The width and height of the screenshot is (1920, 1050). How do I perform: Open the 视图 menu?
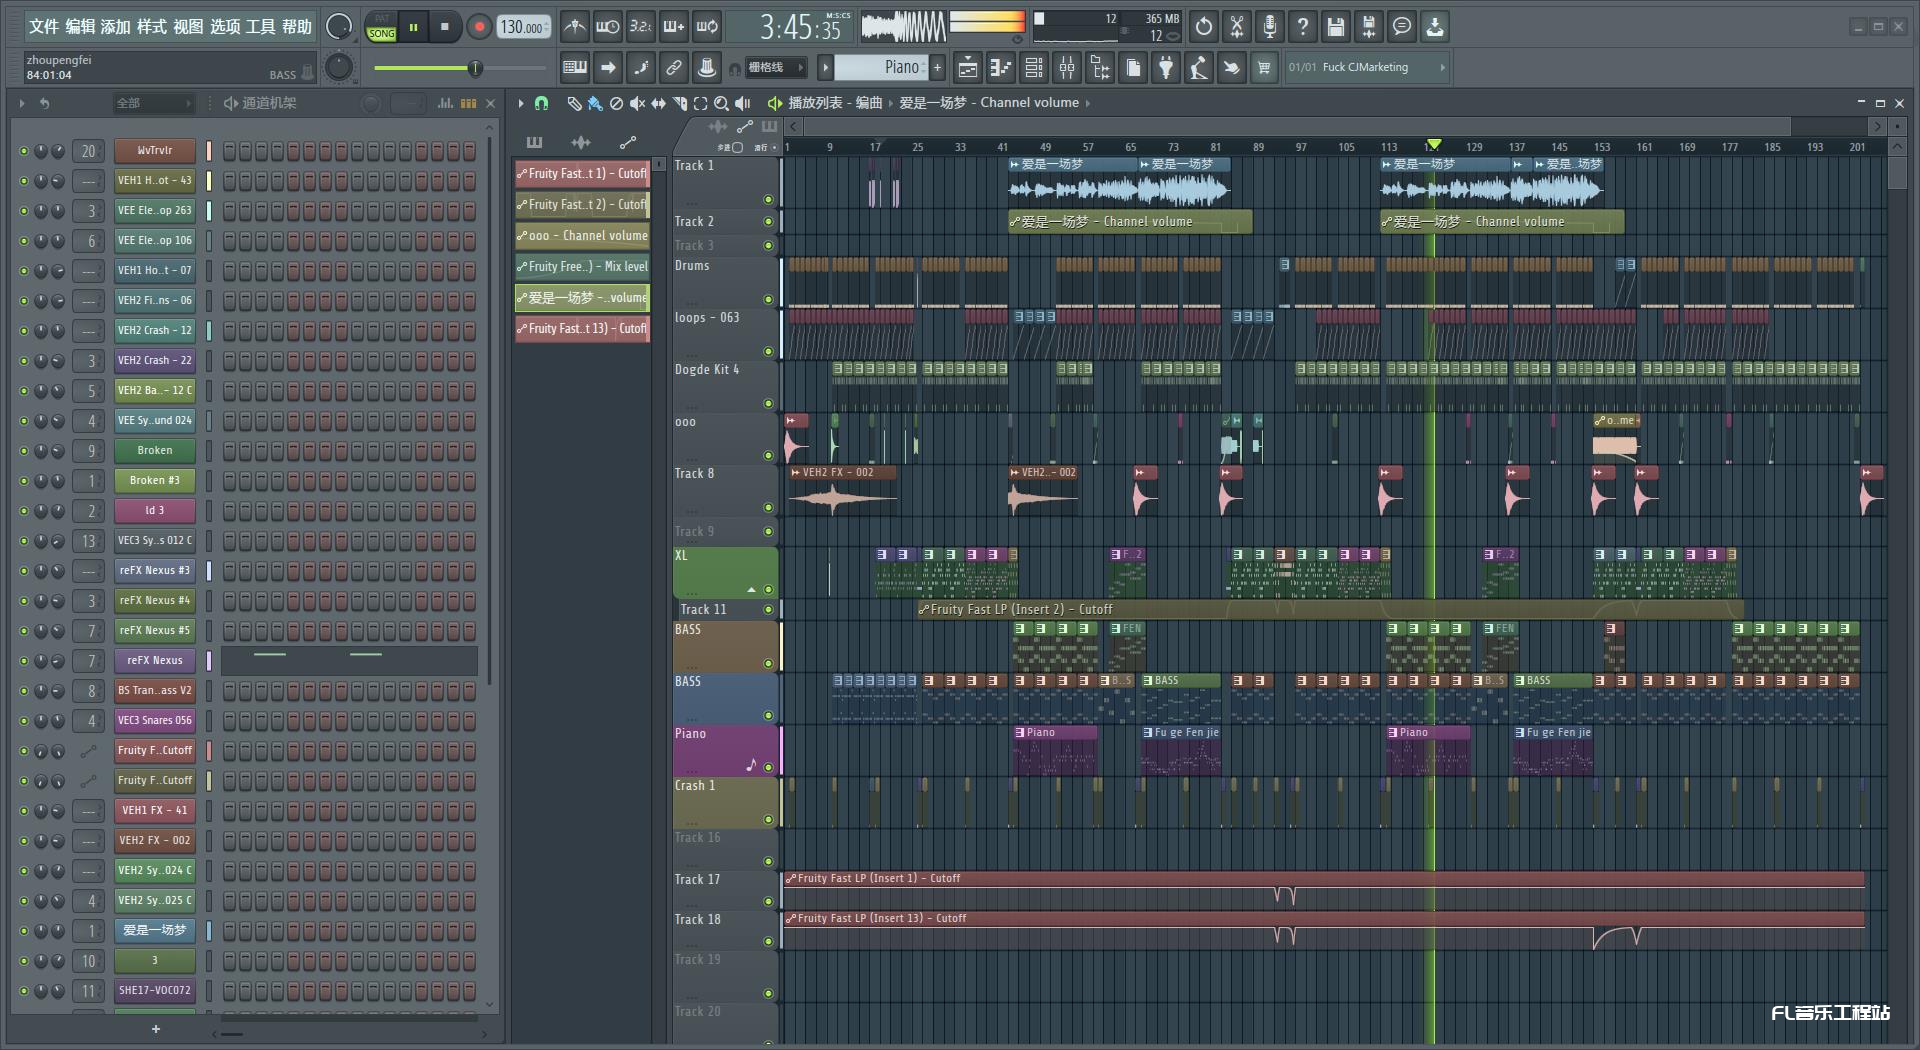pyautogui.click(x=188, y=27)
